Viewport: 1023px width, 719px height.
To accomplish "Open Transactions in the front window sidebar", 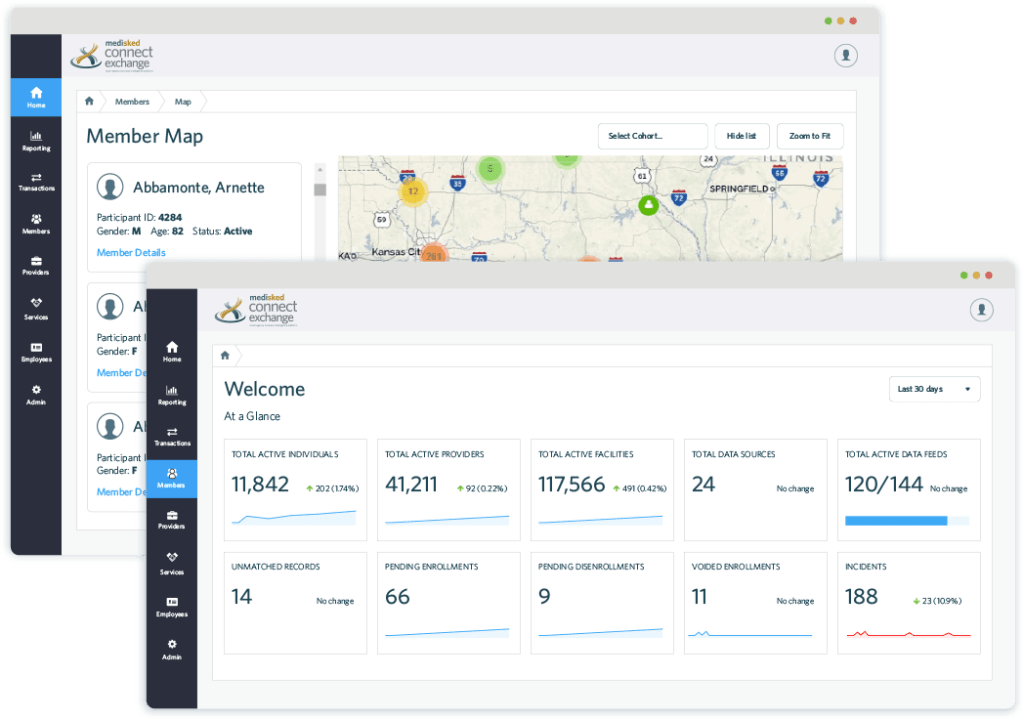I will pyautogui.click(x=171, y=436).
